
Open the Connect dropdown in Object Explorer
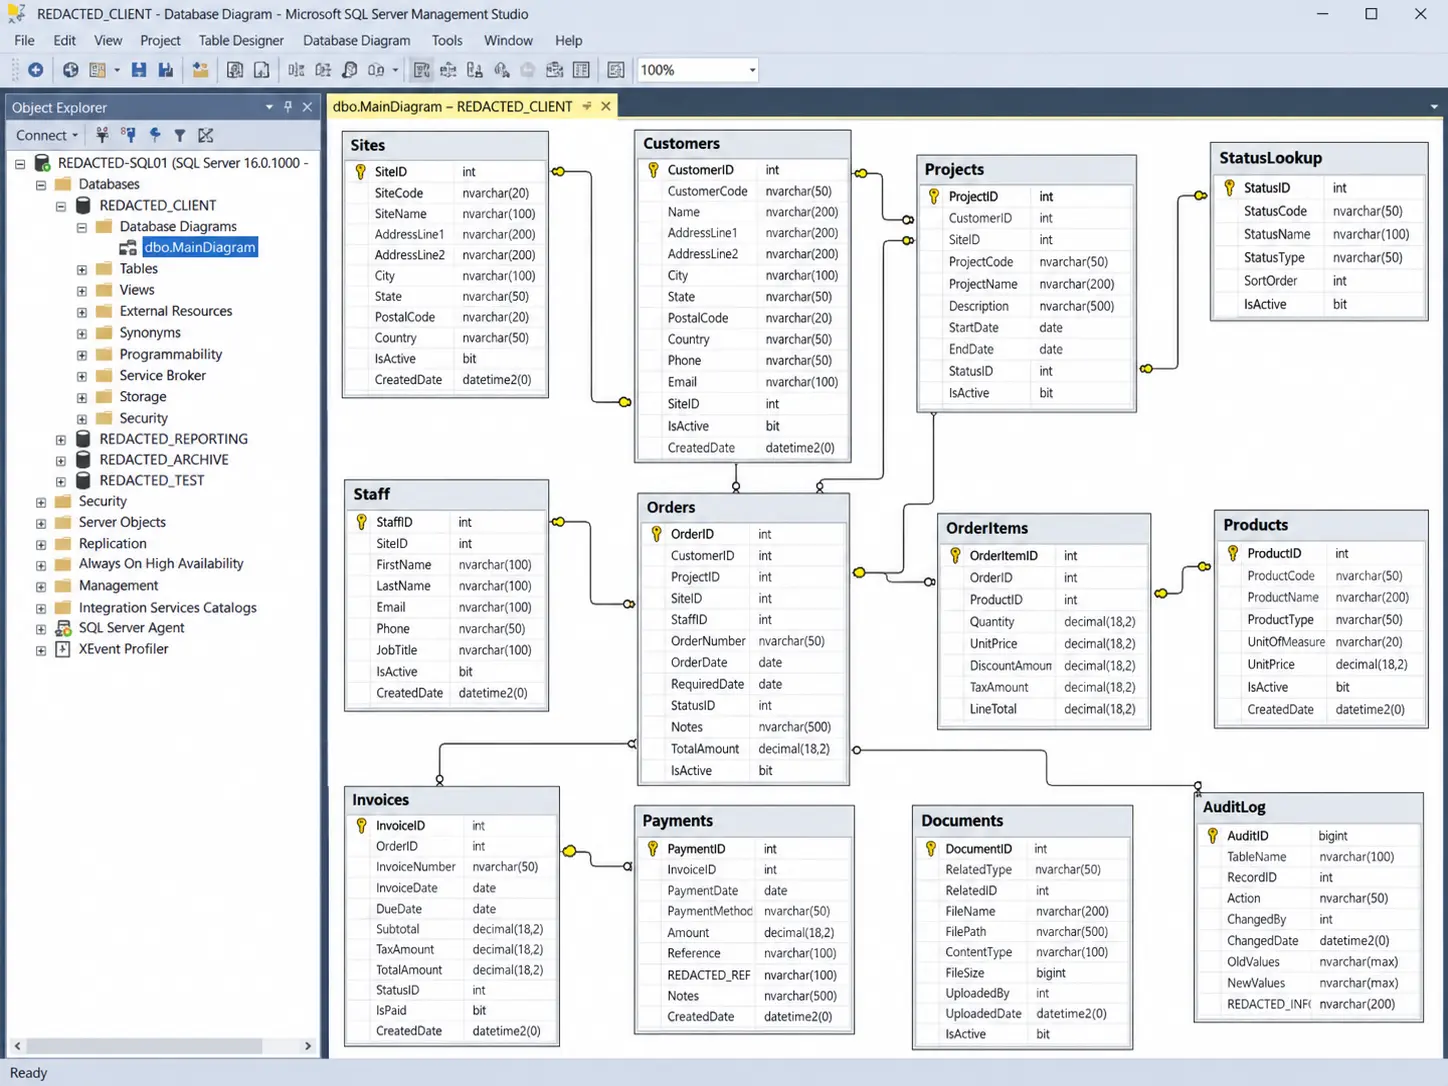[47, 135]
